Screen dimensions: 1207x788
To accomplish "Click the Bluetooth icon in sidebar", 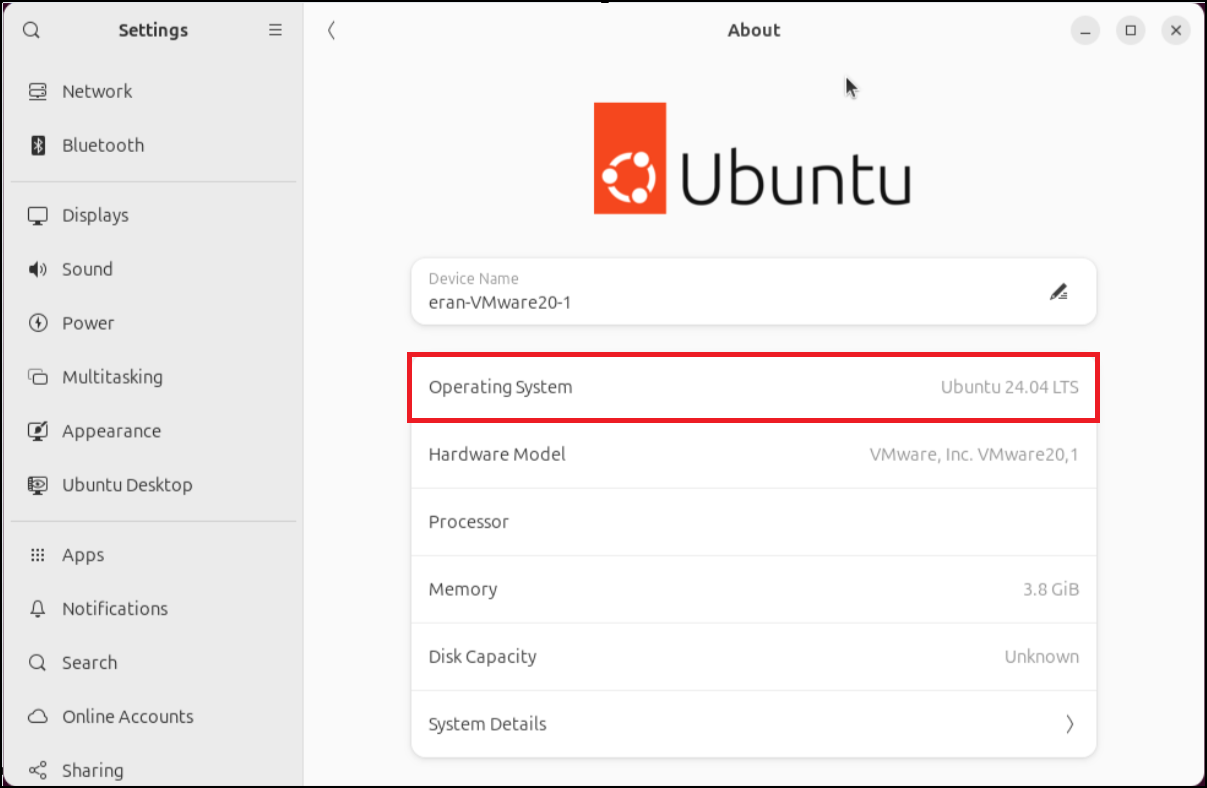I will coord(38,145).
